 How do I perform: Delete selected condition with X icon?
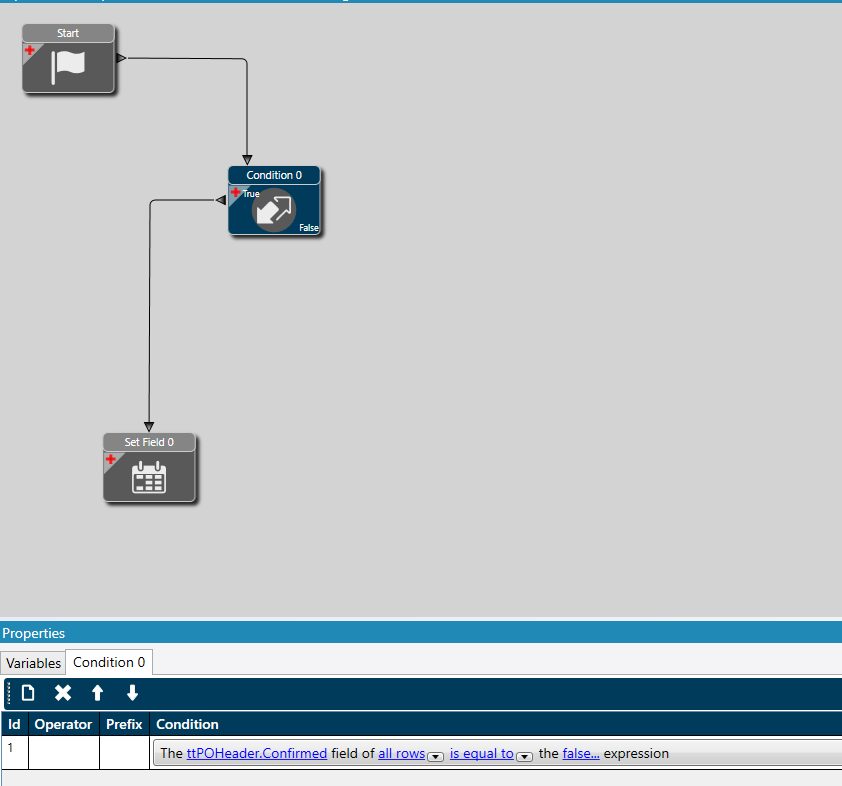click(63, 693)
